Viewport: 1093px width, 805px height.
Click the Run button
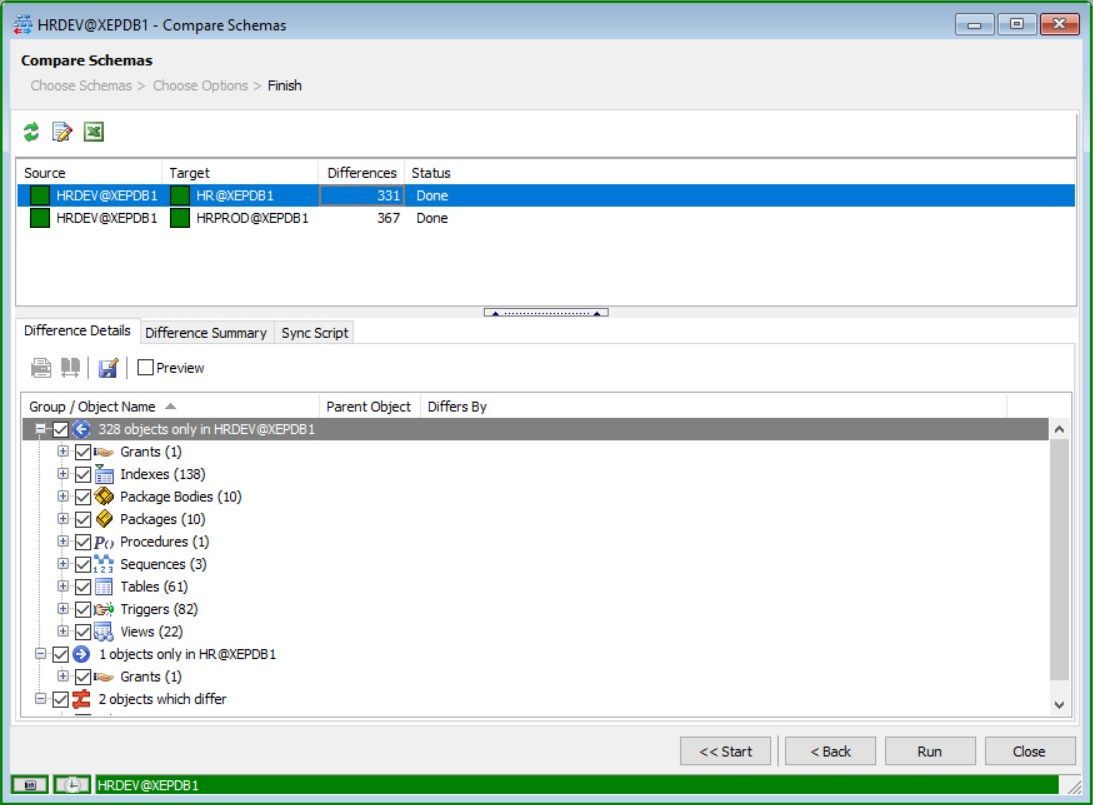coord(930,751)
